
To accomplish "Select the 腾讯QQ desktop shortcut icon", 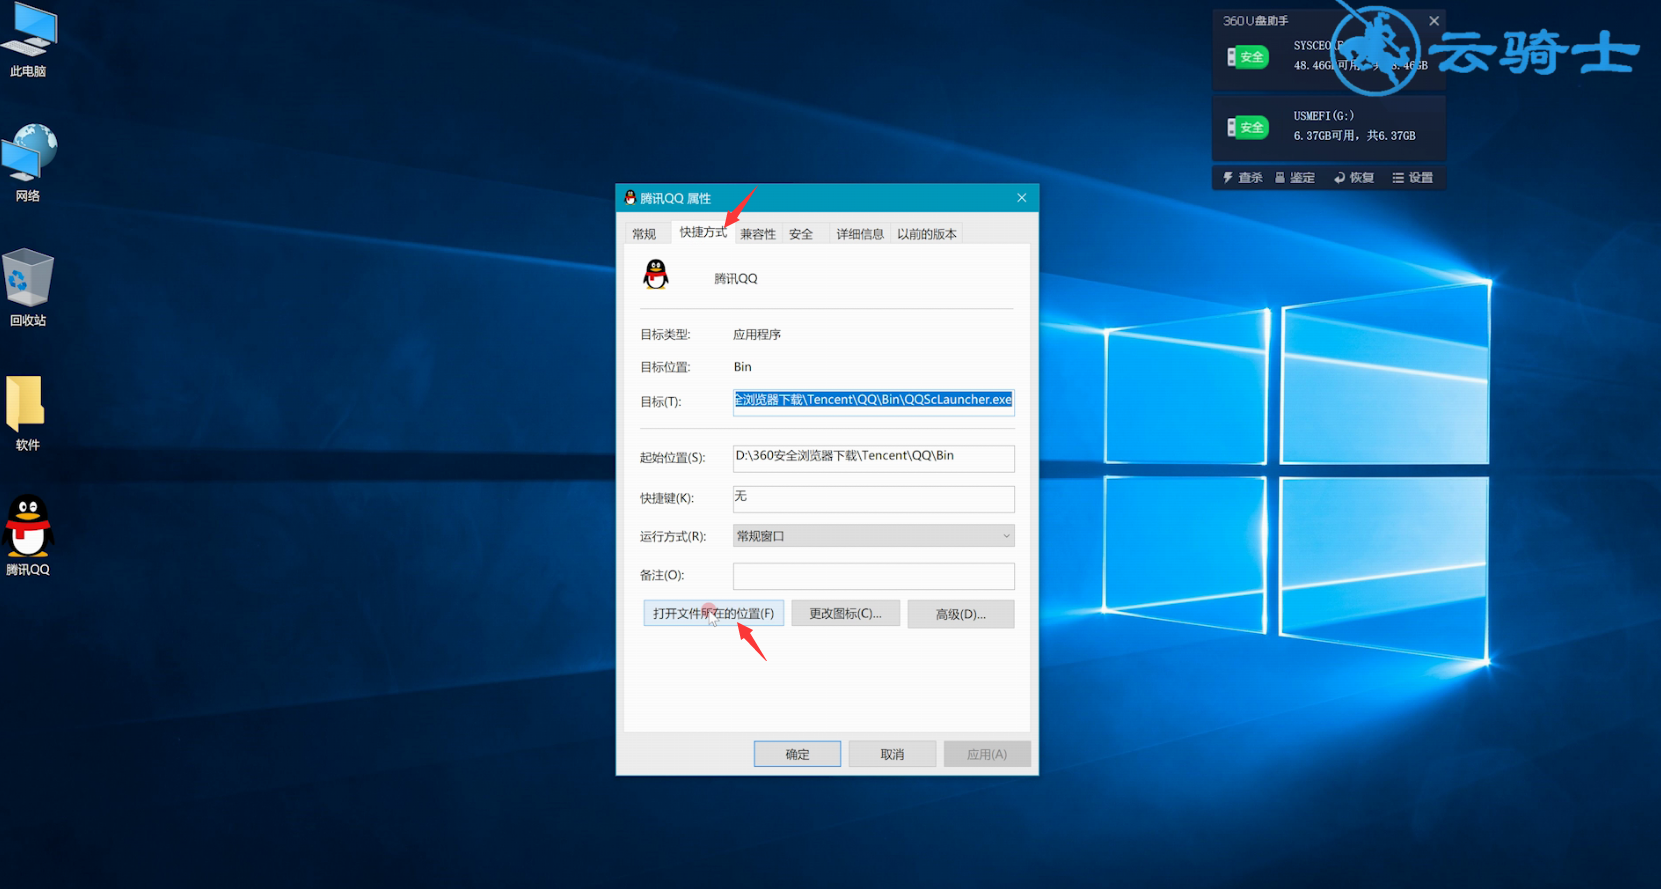I will [x=28, y=536].
